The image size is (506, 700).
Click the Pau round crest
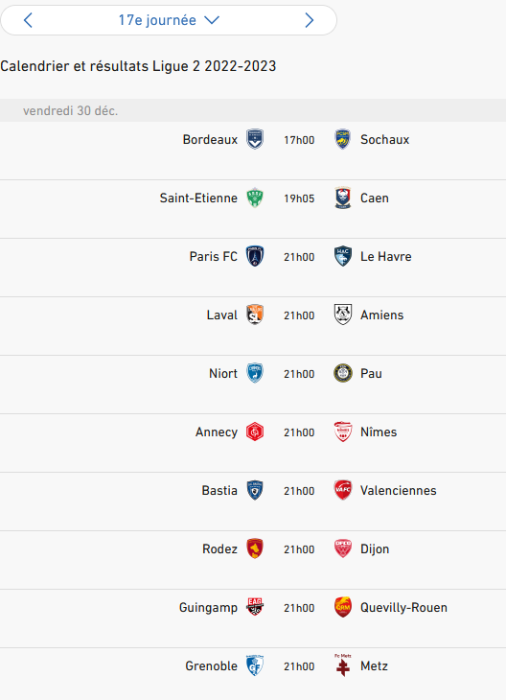click(343, 373)
